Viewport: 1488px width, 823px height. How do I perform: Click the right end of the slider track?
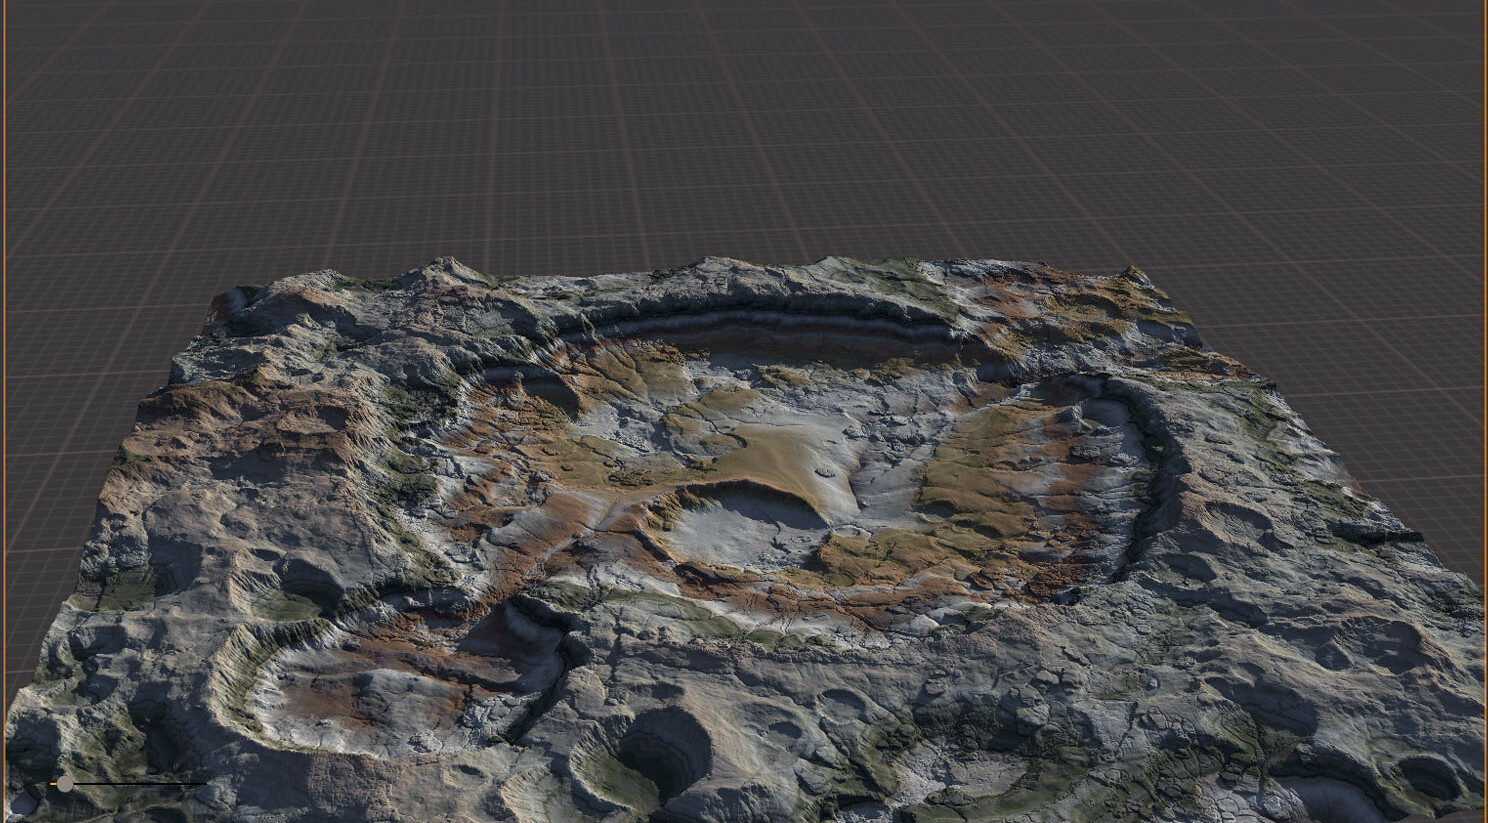(205, 784)
